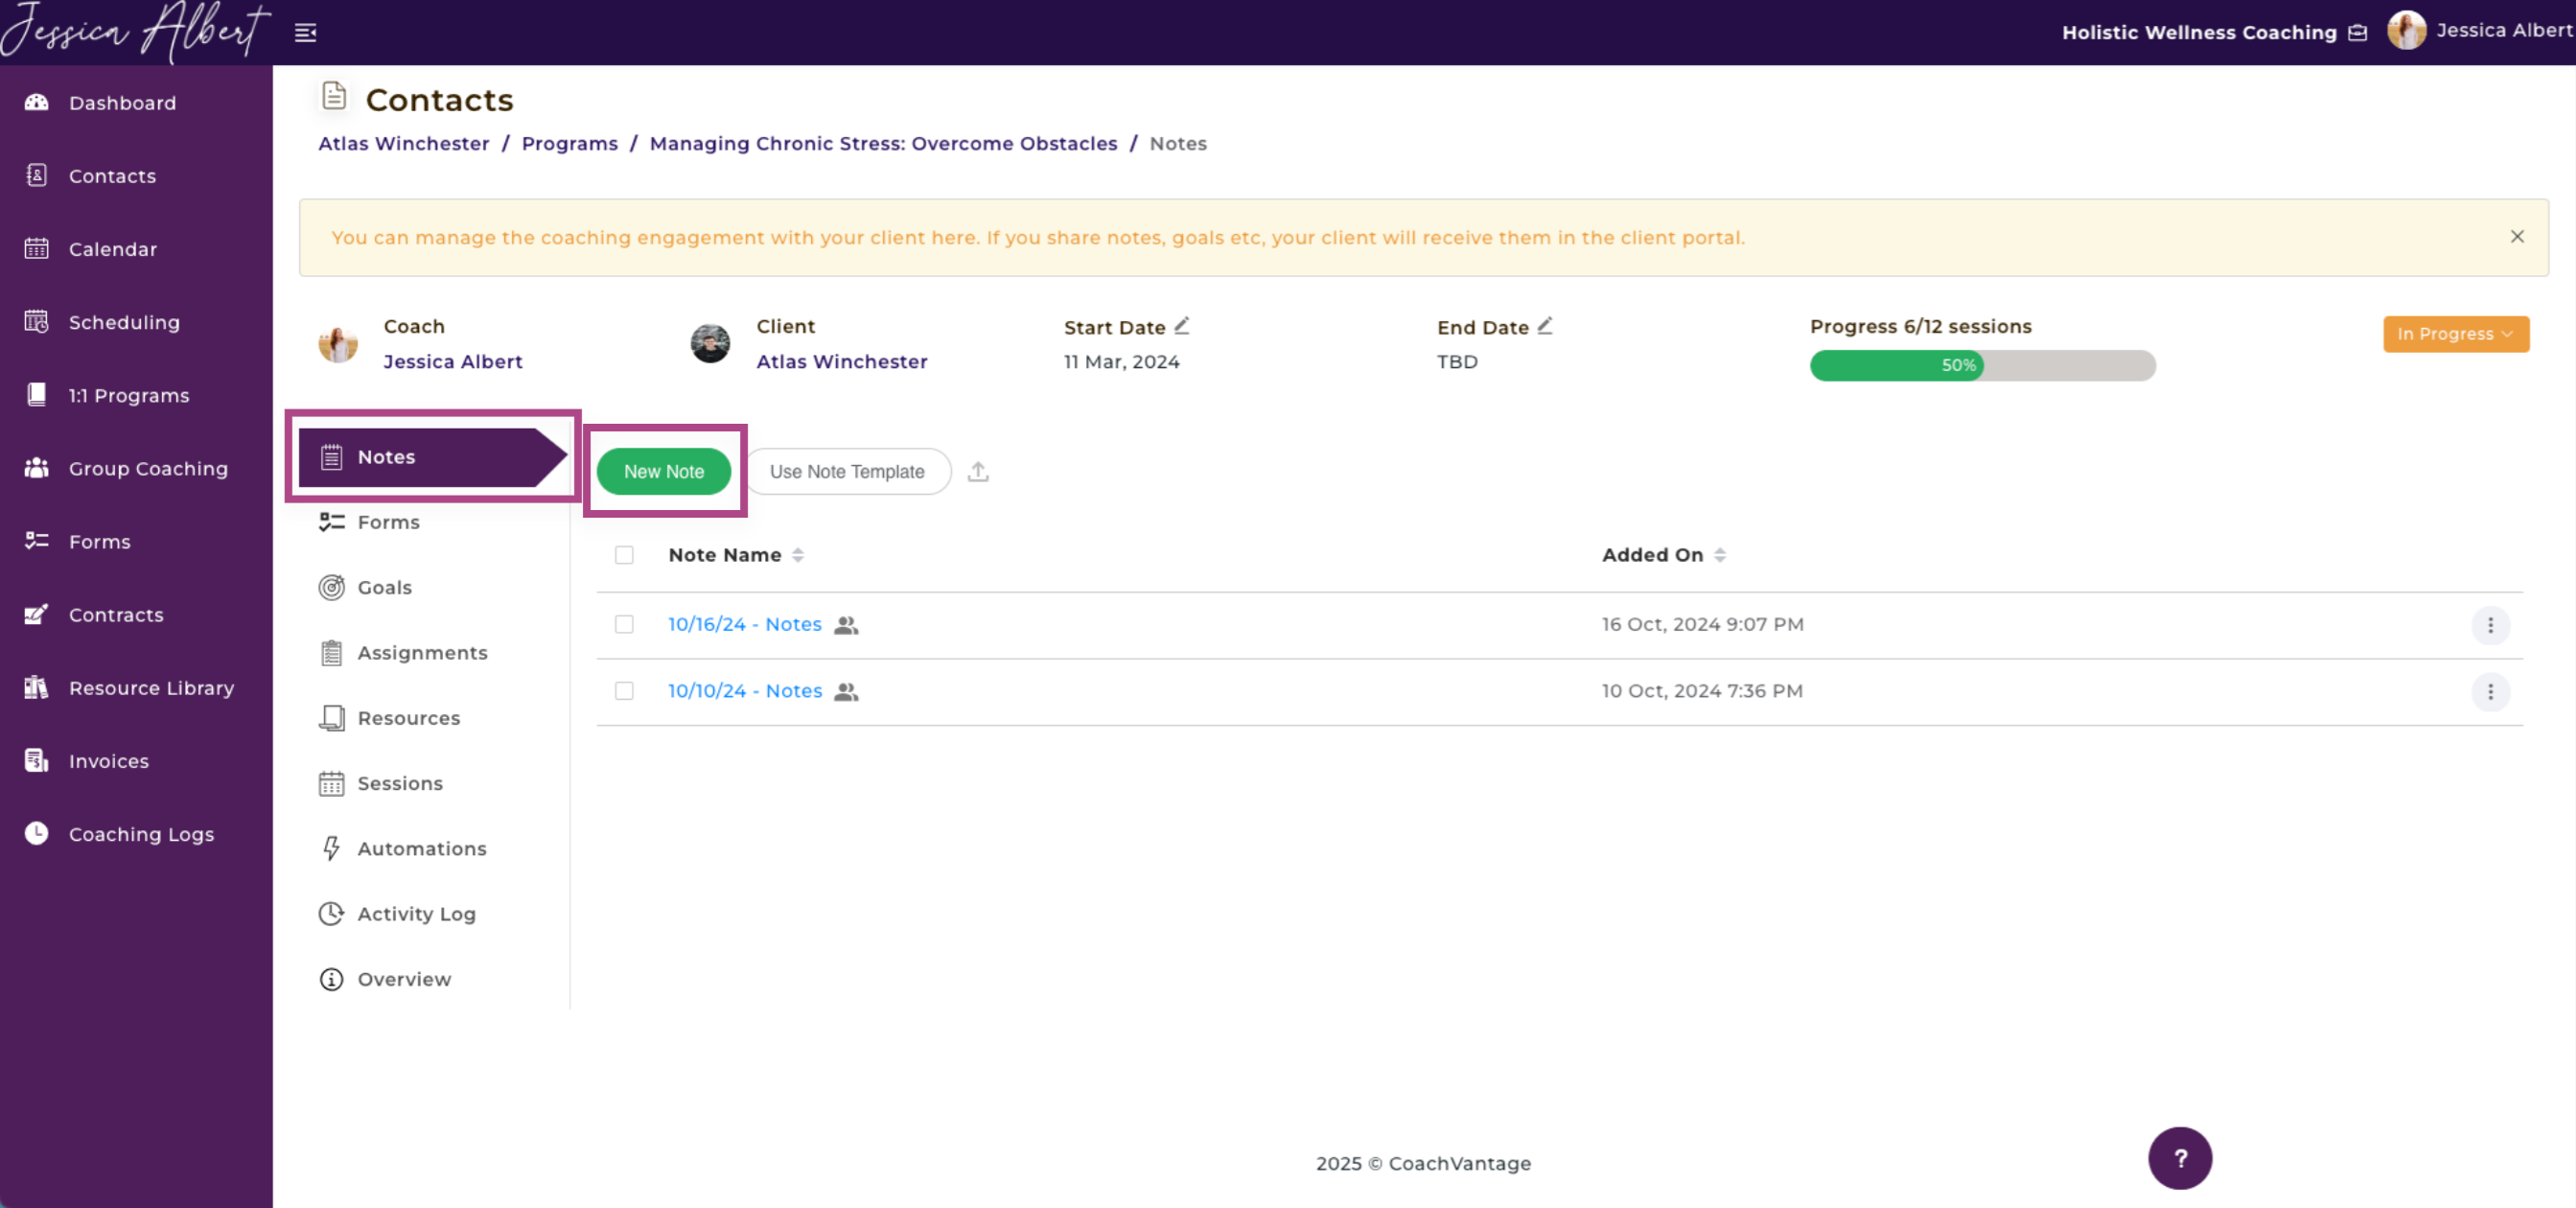
Task: Open the In Progress status dropdown
Action: click(2456, 334)
